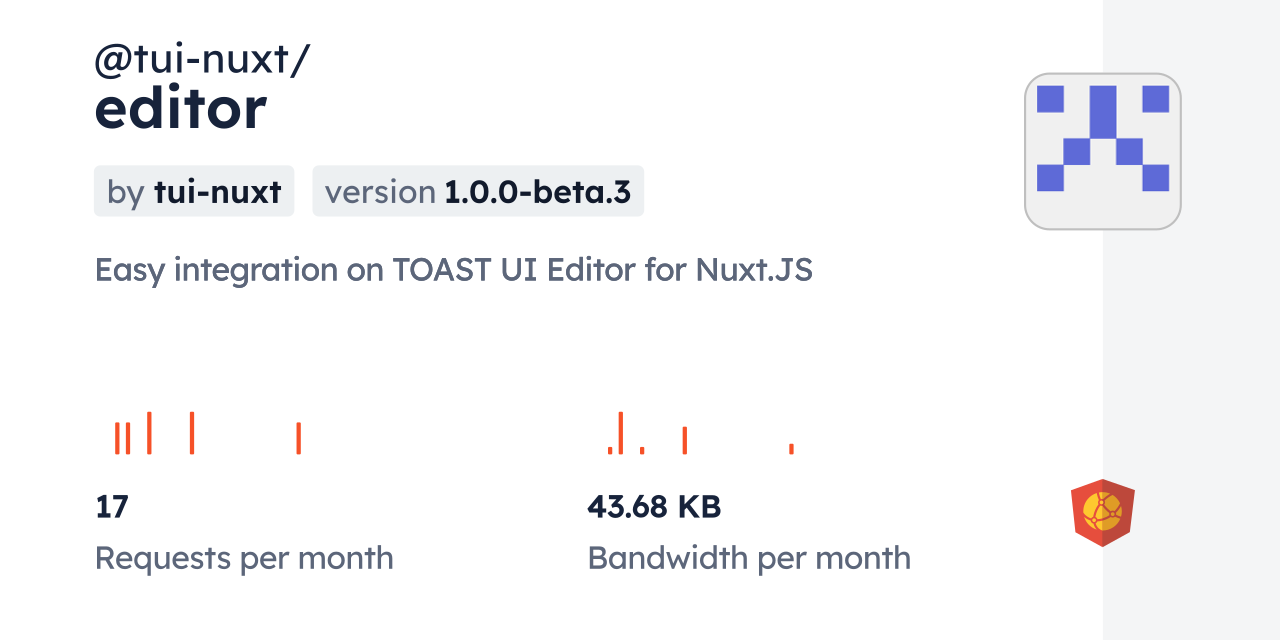Click the "Bandwidth per month" label
This screenshot has width=1280, height=640.
click(x=749, y=558)
